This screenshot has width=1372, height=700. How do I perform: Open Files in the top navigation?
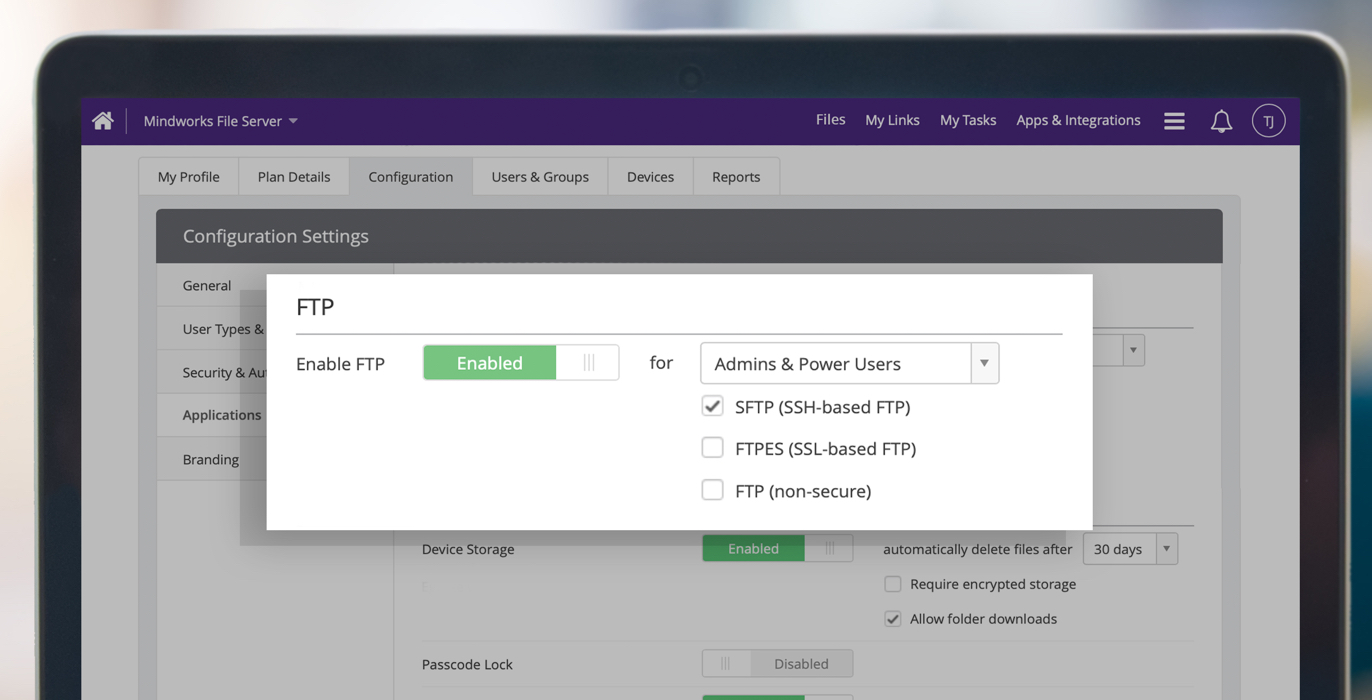point(830,120)
